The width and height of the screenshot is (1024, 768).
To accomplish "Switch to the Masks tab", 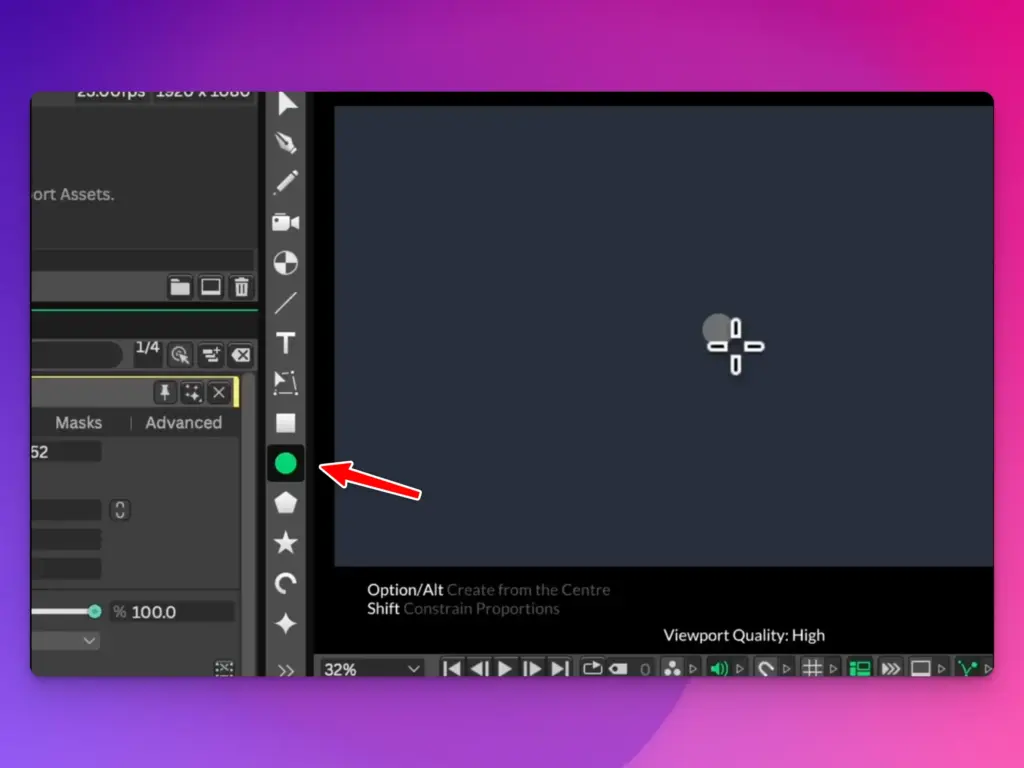I will pyautogui.click(x=78, y=423).
